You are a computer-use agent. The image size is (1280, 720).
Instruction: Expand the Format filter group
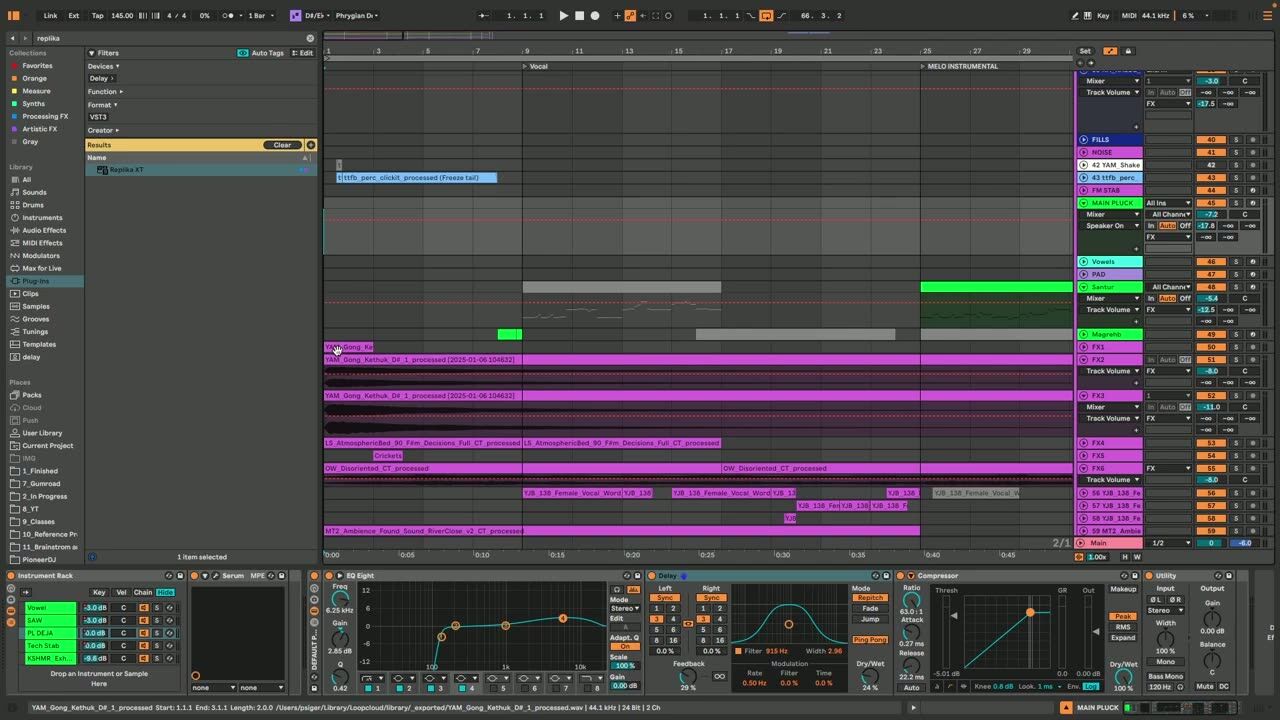[102, 105]
